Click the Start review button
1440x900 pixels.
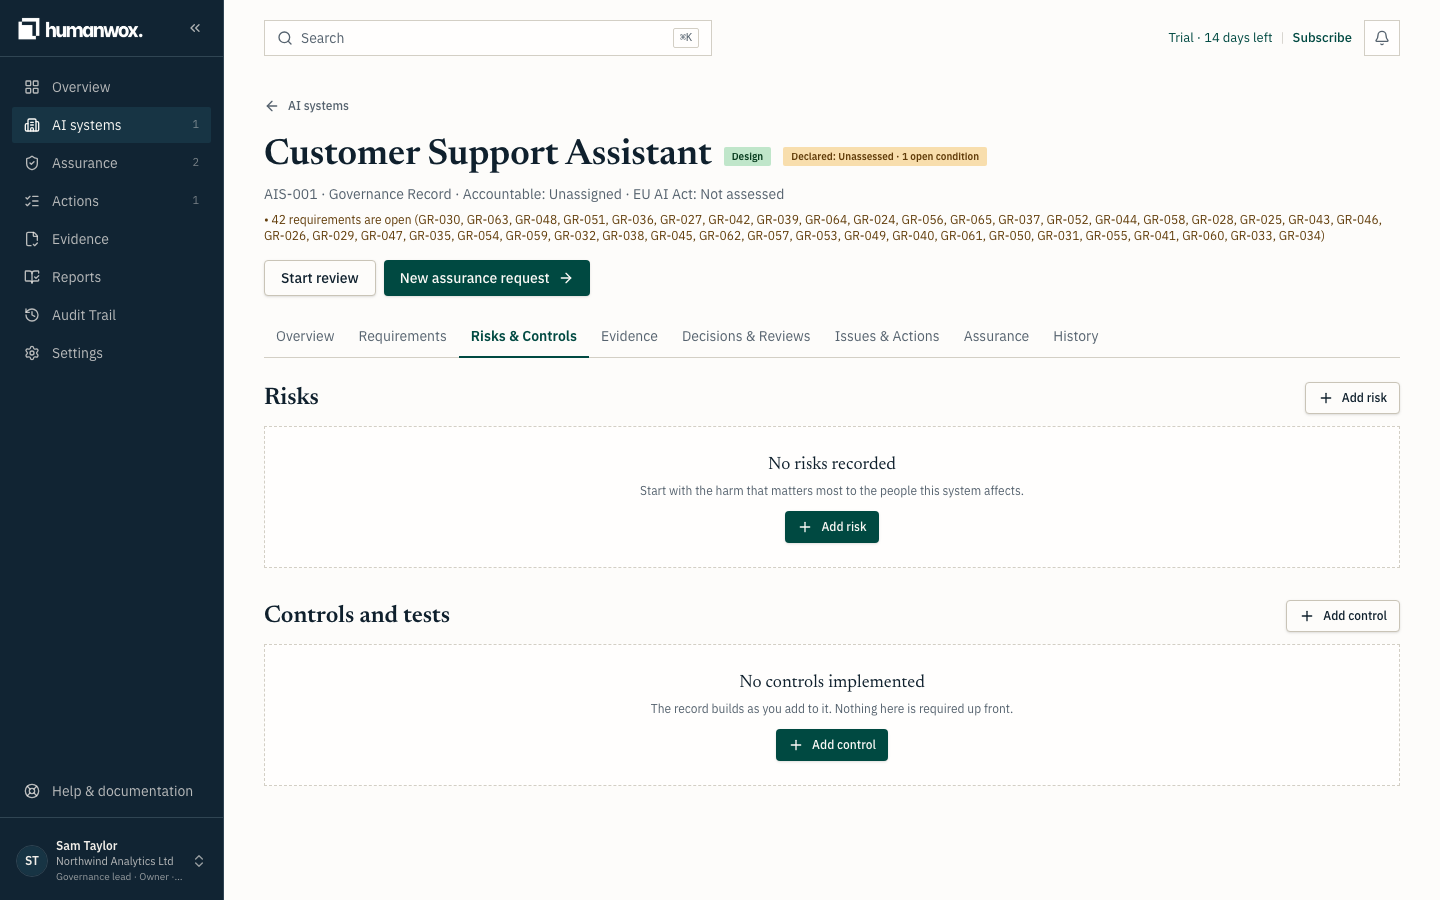point(320,278)
